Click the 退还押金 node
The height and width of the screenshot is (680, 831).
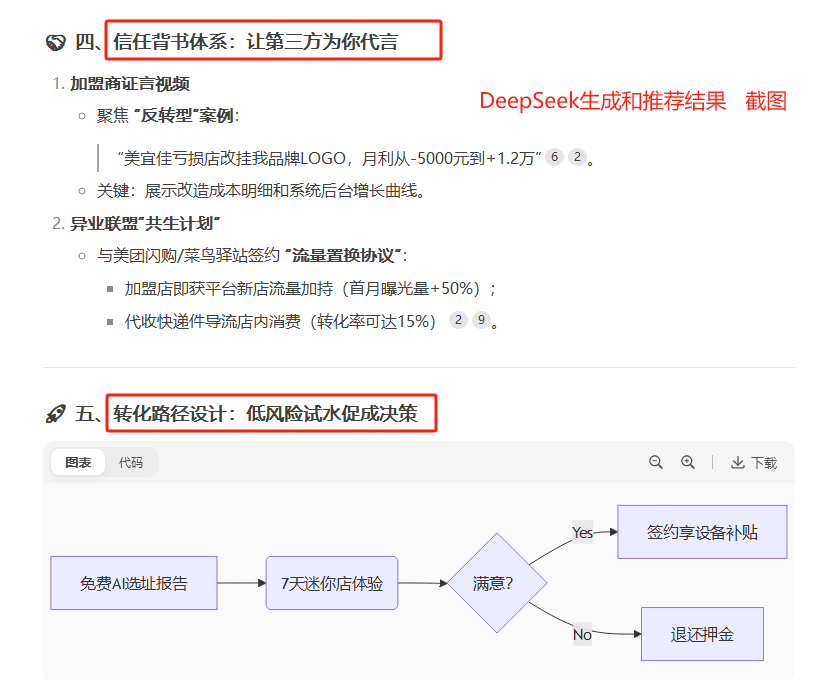(x=702, y=634)
